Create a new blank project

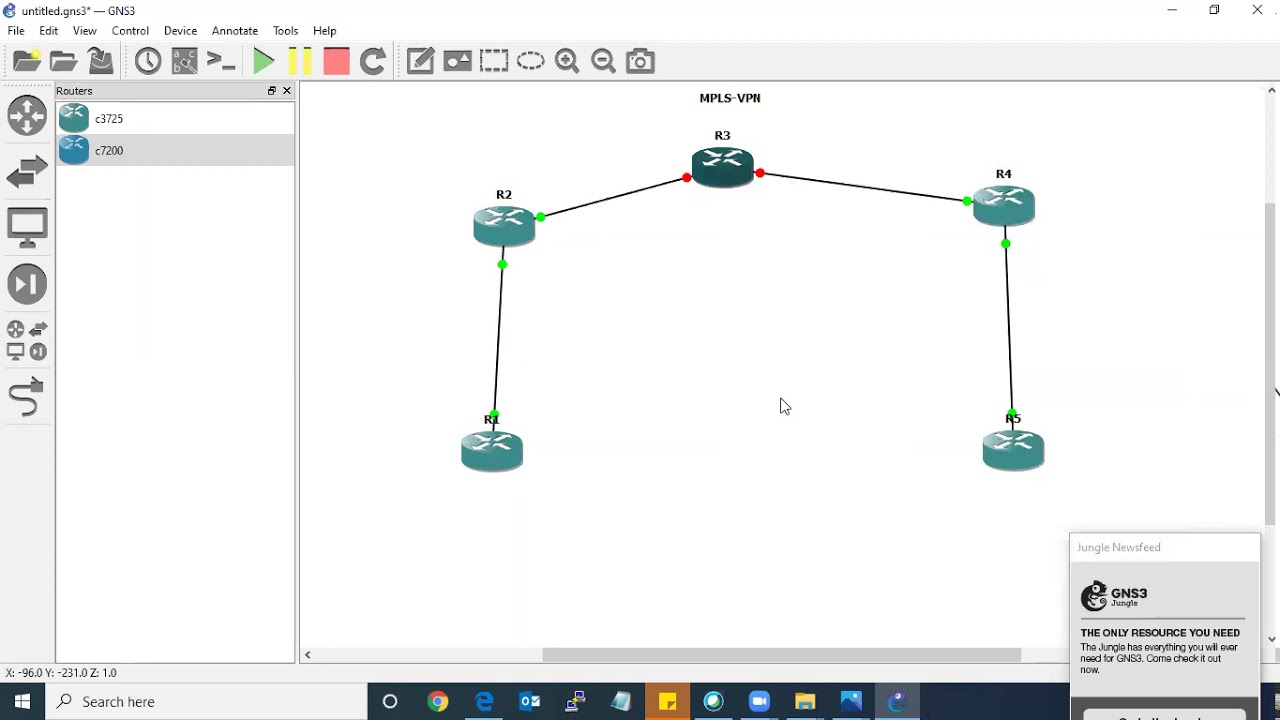point(27,62)
